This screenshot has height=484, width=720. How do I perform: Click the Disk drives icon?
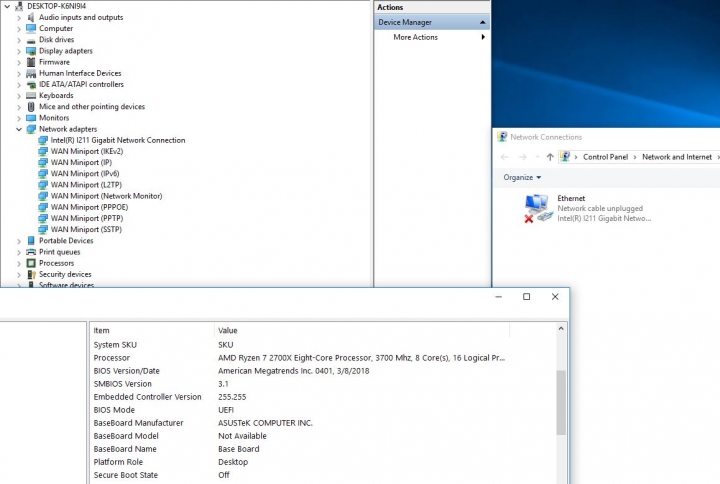point(31,40)
